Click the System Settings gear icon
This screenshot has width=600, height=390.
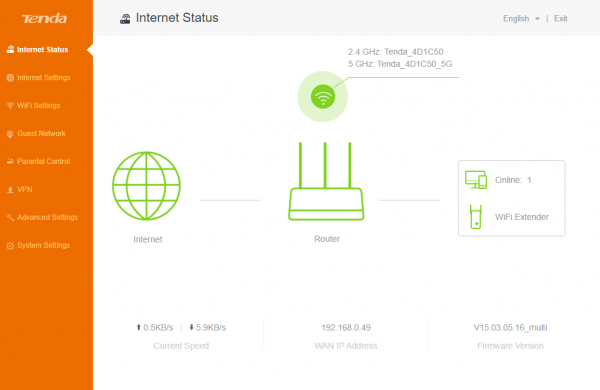[x=10, y=246]
